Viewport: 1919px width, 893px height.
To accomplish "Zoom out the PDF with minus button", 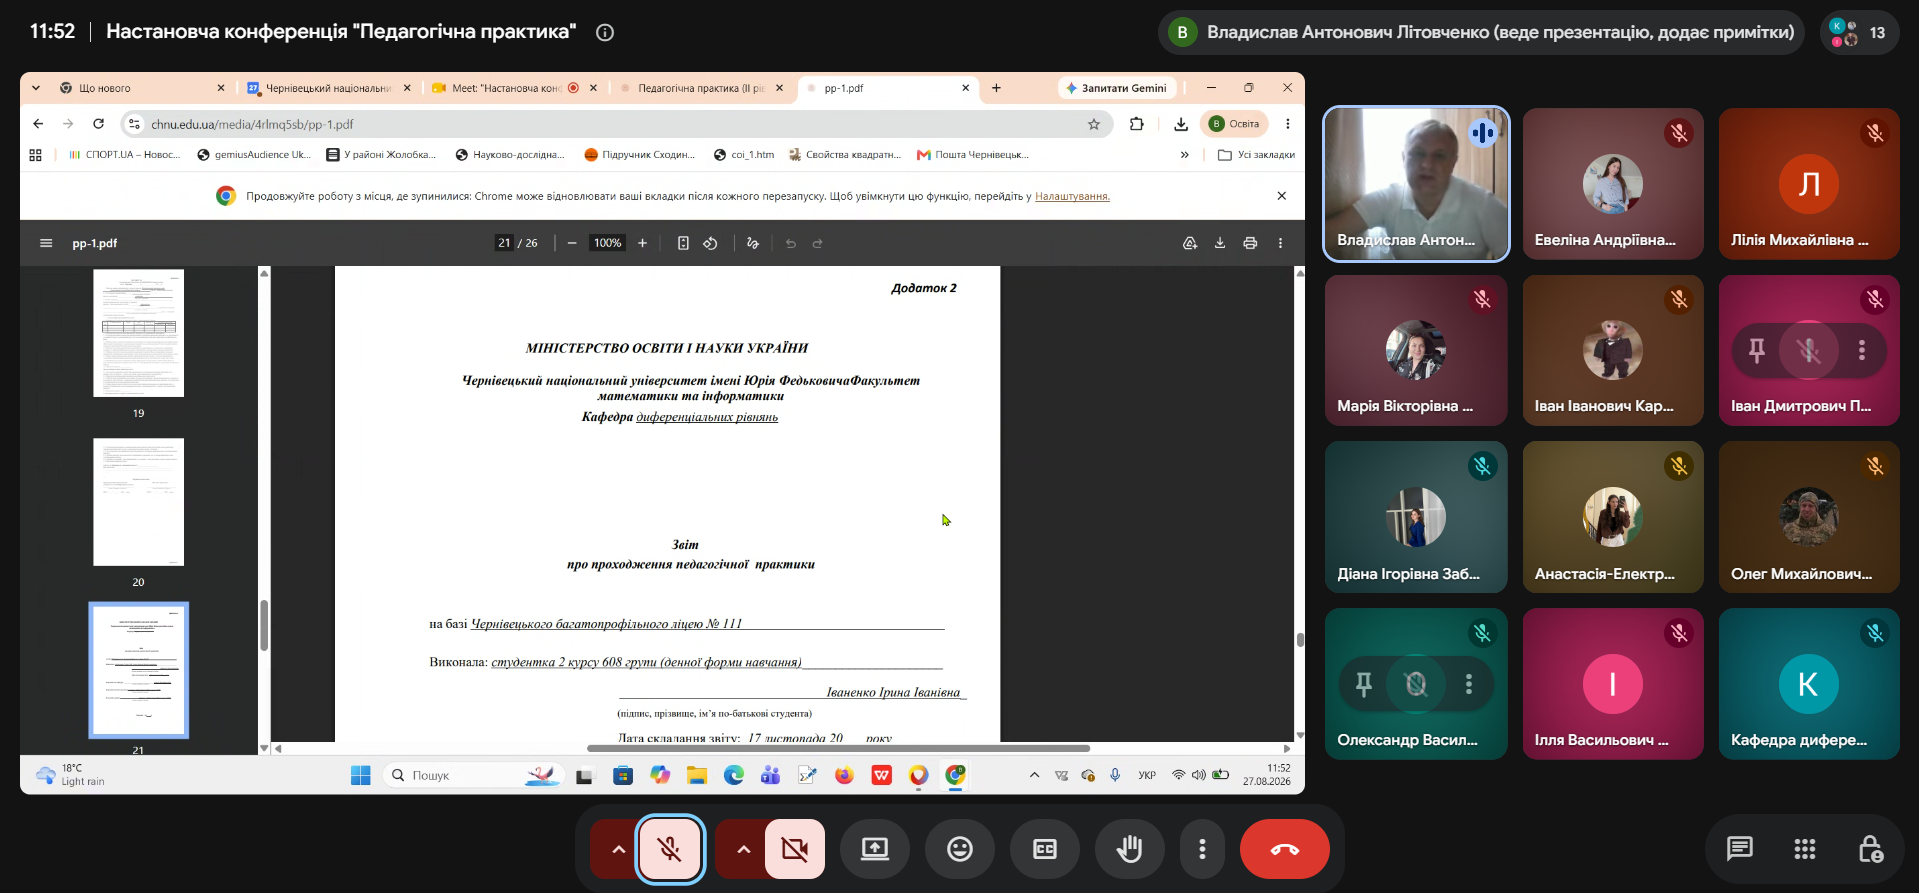I will tap(572, 243).
